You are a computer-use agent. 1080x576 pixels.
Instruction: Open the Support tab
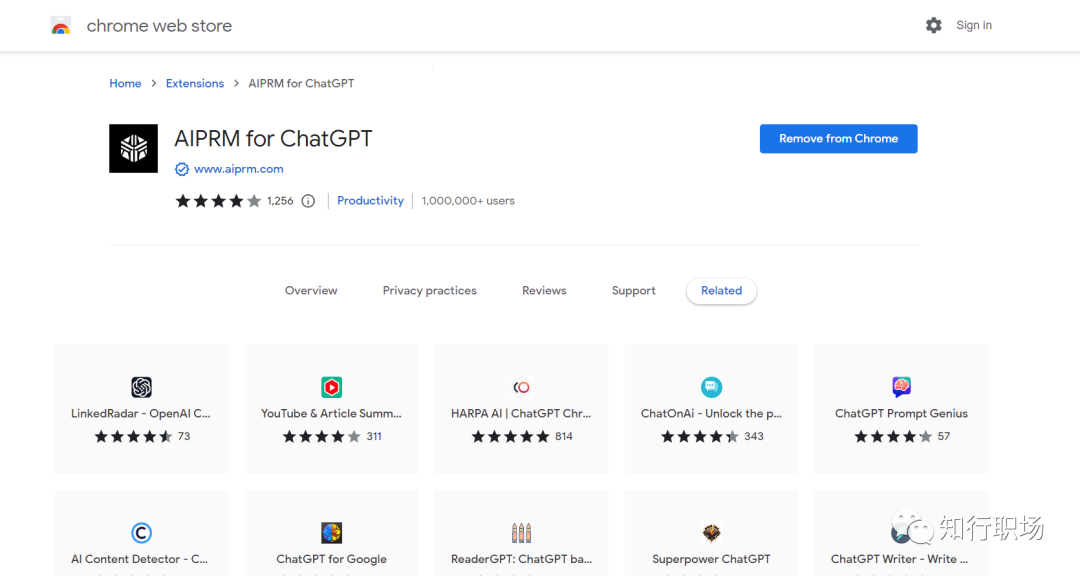(x=634, y=291)
